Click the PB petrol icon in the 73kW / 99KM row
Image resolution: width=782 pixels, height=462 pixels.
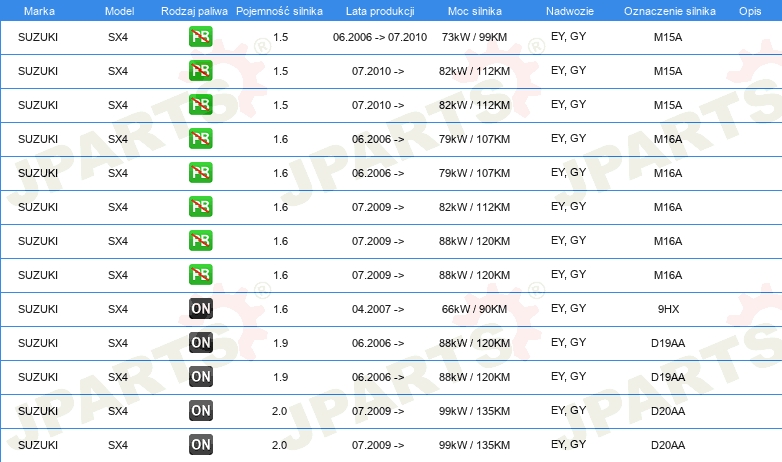[200, 37]
